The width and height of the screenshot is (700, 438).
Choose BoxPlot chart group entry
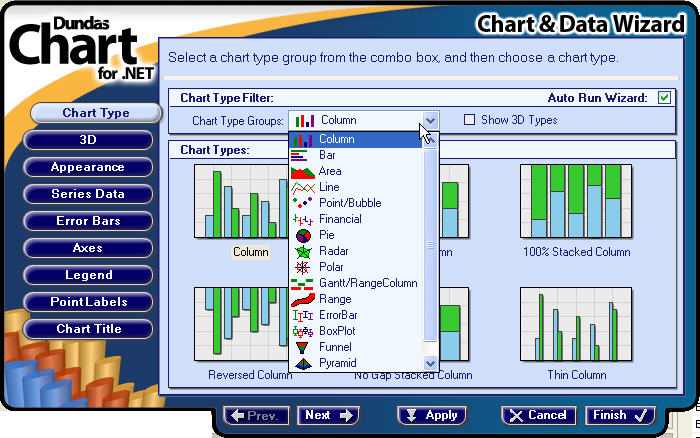click(x=356, y=332)
